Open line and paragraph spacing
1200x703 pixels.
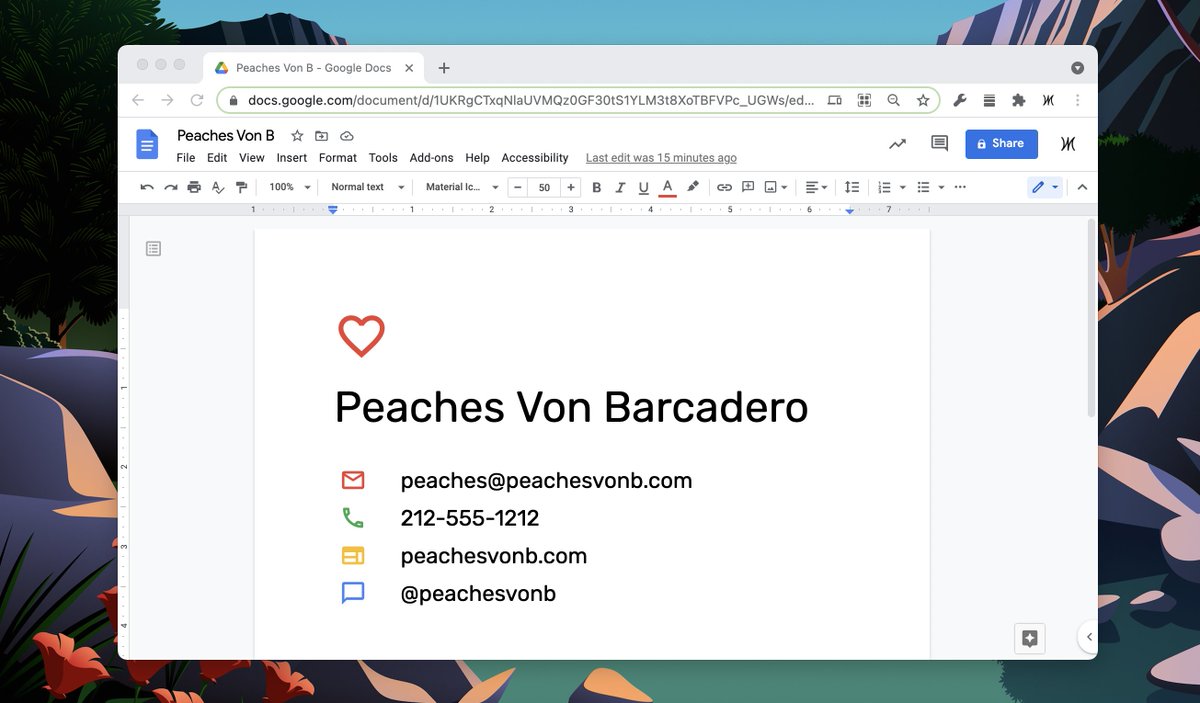(x=852, y=187)
